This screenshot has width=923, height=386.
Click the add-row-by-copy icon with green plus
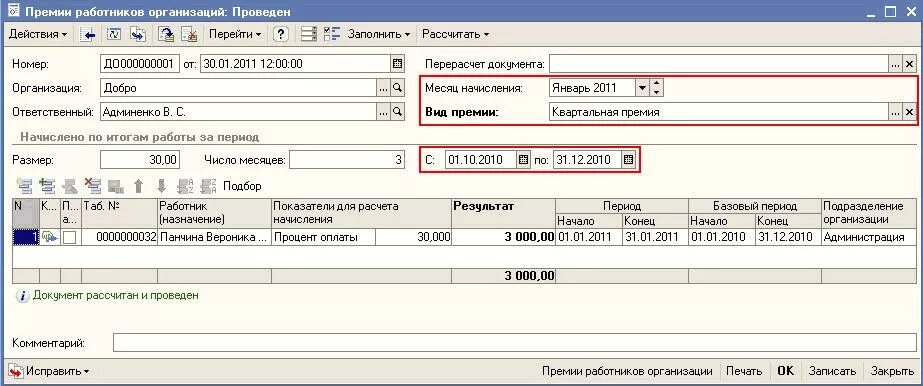[47, 187]
